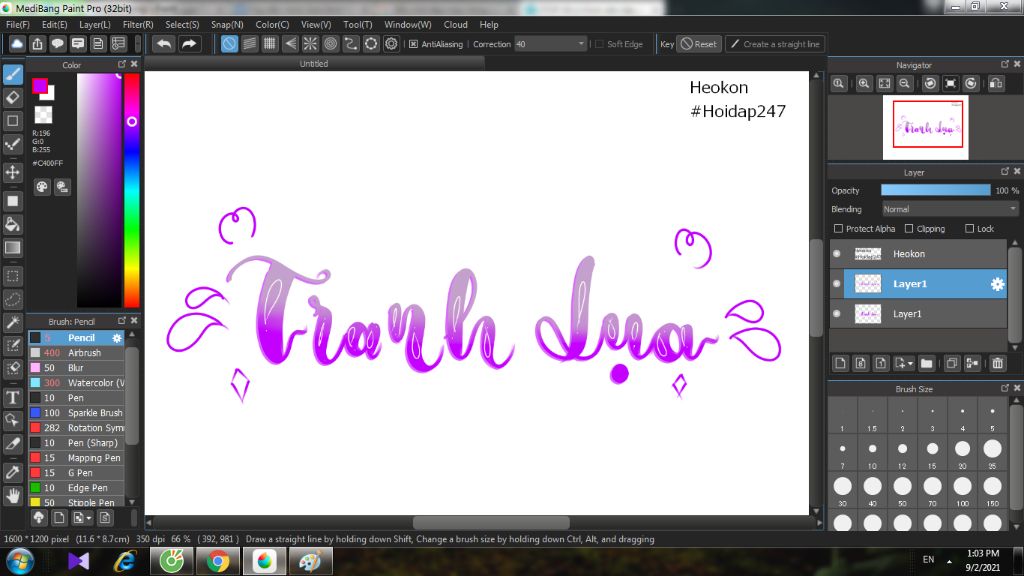Expand the add-layer dropdown arrow
This screenshot has width=1024, height=576.
point(910,364)
